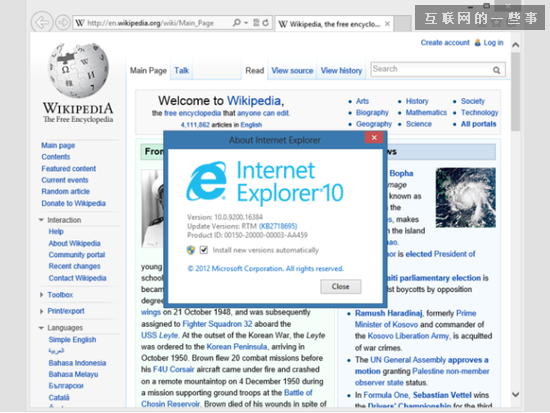Viewport: 550px width, 413px height.
Task: Open the Recent changes link
Action: click(74, 266)
